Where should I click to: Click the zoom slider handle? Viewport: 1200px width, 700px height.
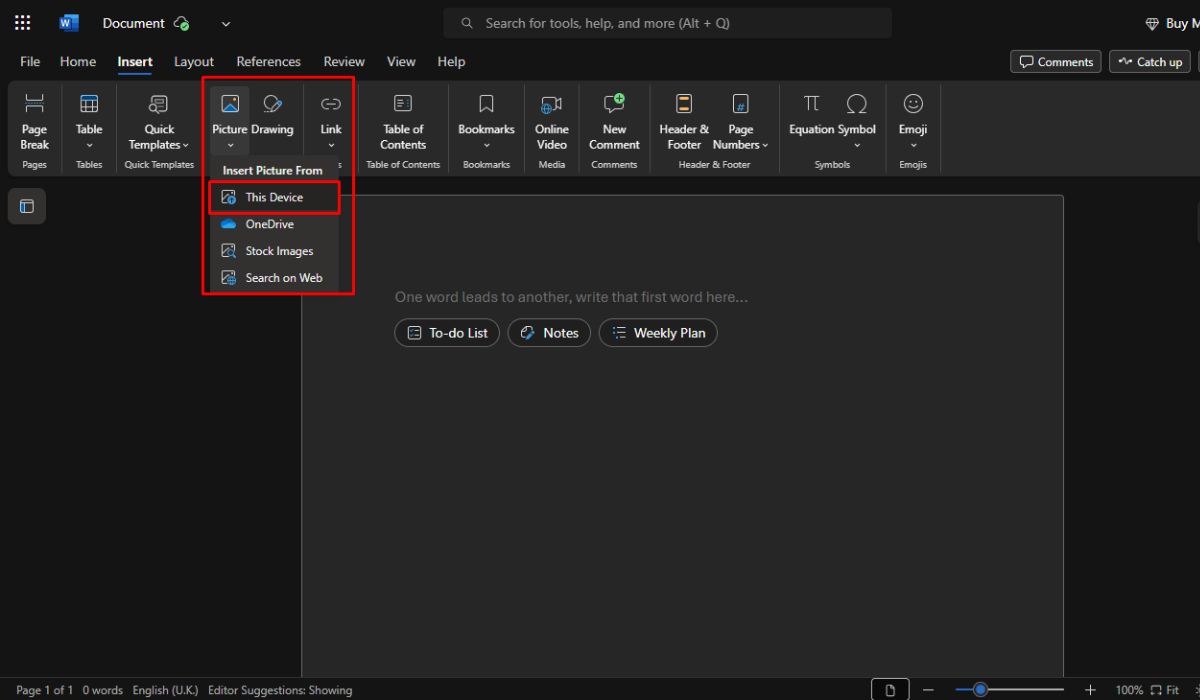point(981,690)
